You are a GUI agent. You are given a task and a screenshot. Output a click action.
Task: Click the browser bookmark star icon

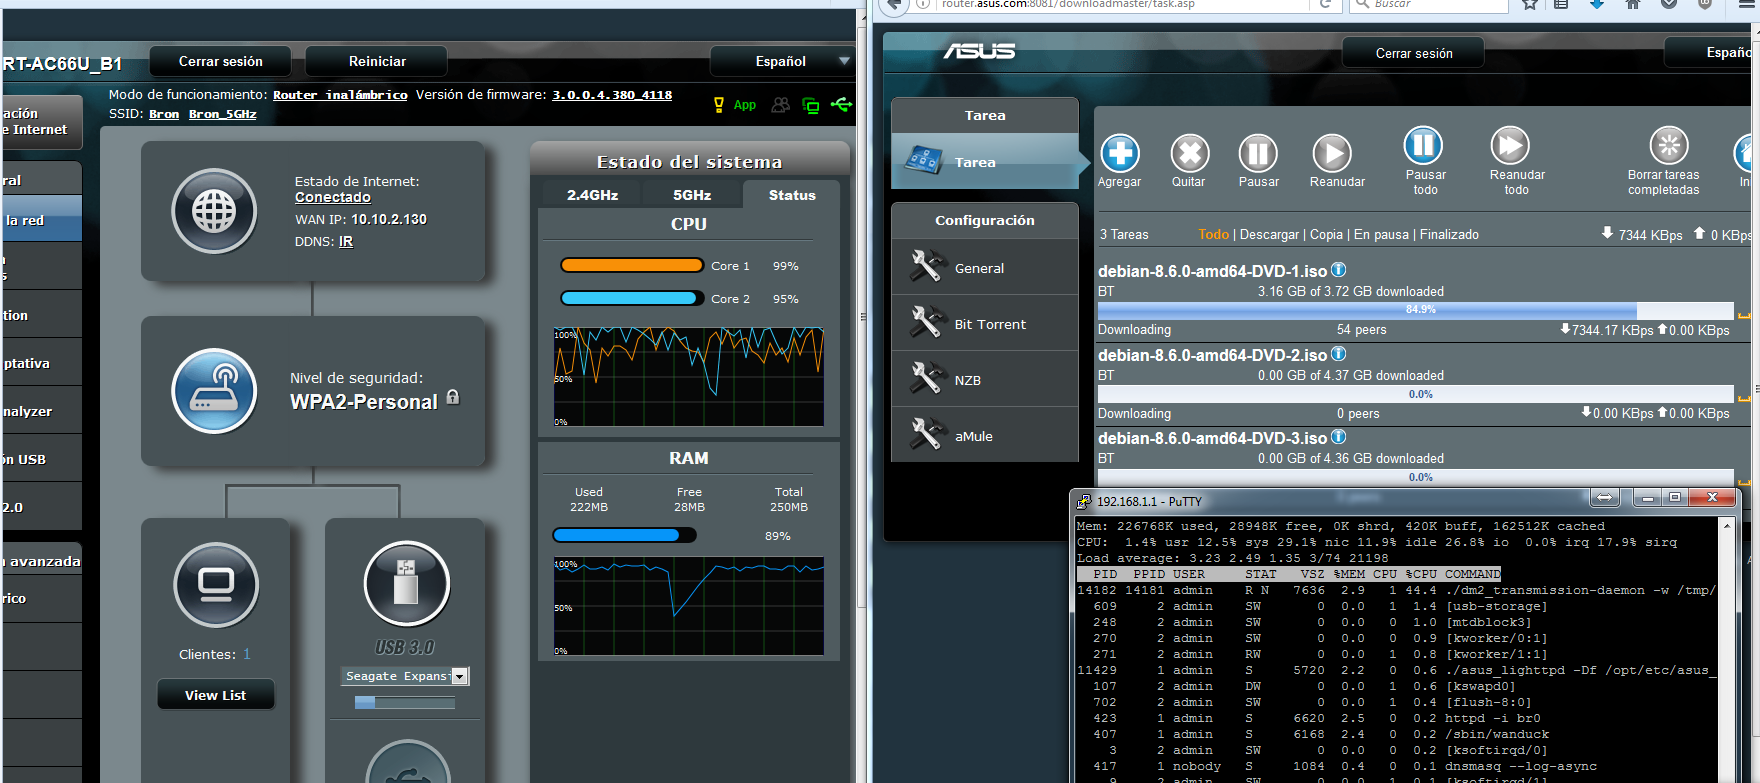pos(1530,4)
